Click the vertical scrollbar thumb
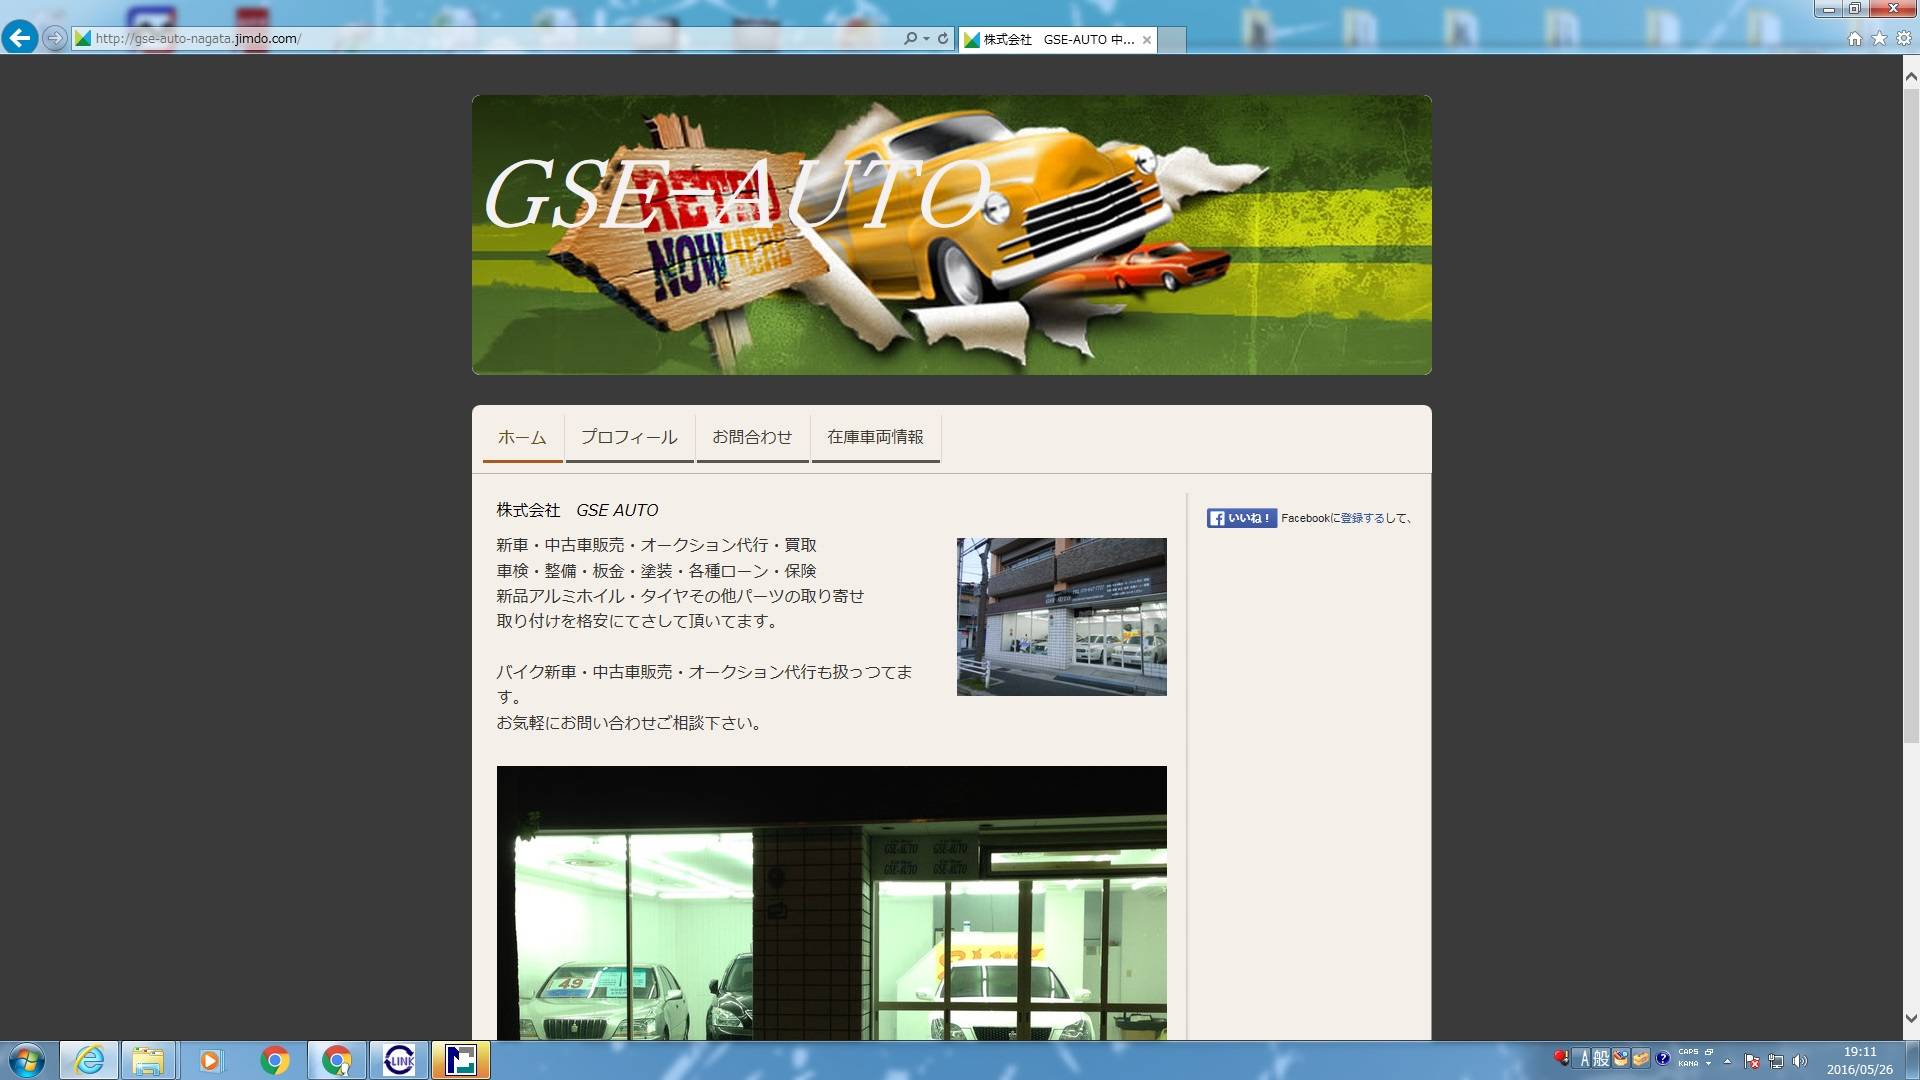 pyautogui.click(x=1911, y=414)
